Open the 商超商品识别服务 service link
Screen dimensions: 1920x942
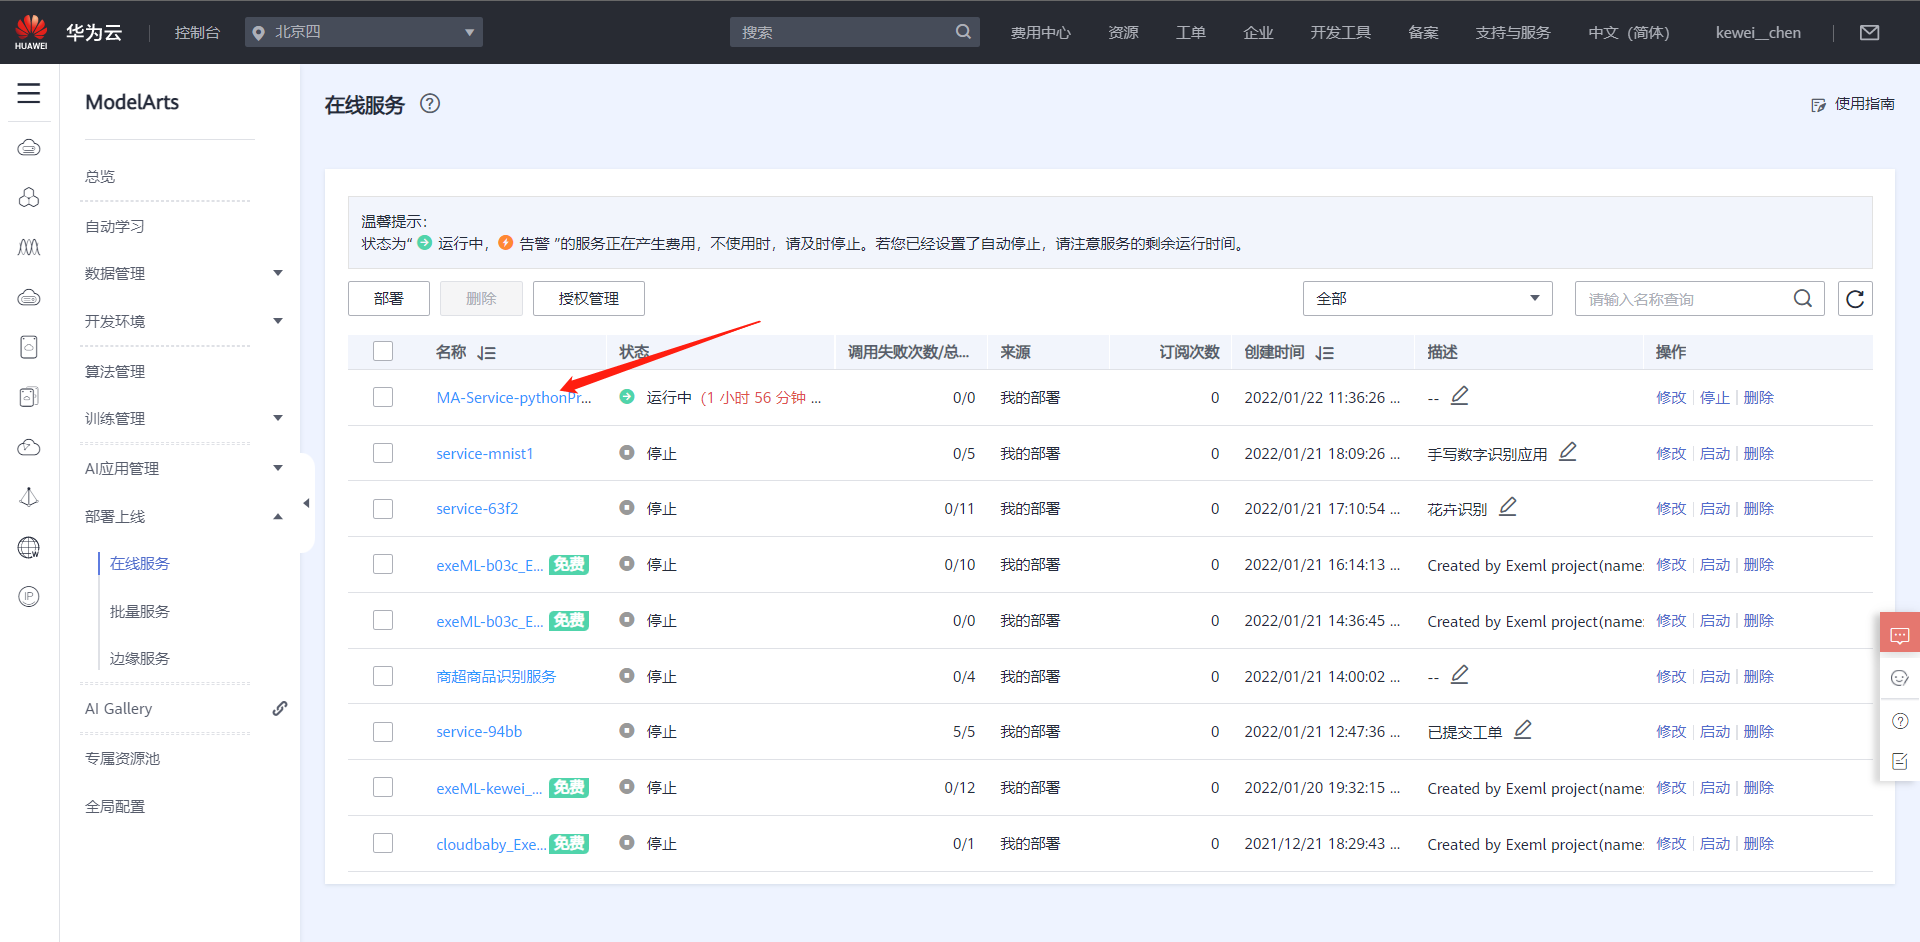[x=496, y=676]
